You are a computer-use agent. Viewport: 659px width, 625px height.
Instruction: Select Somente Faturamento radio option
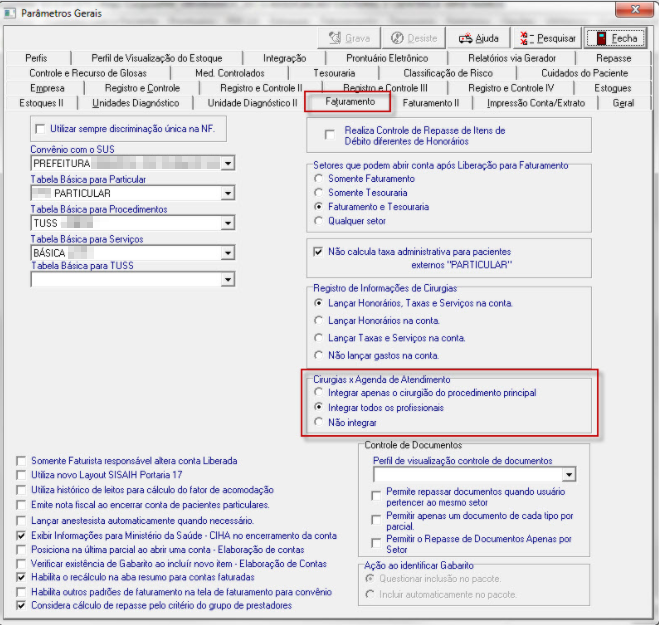[319, 179]
